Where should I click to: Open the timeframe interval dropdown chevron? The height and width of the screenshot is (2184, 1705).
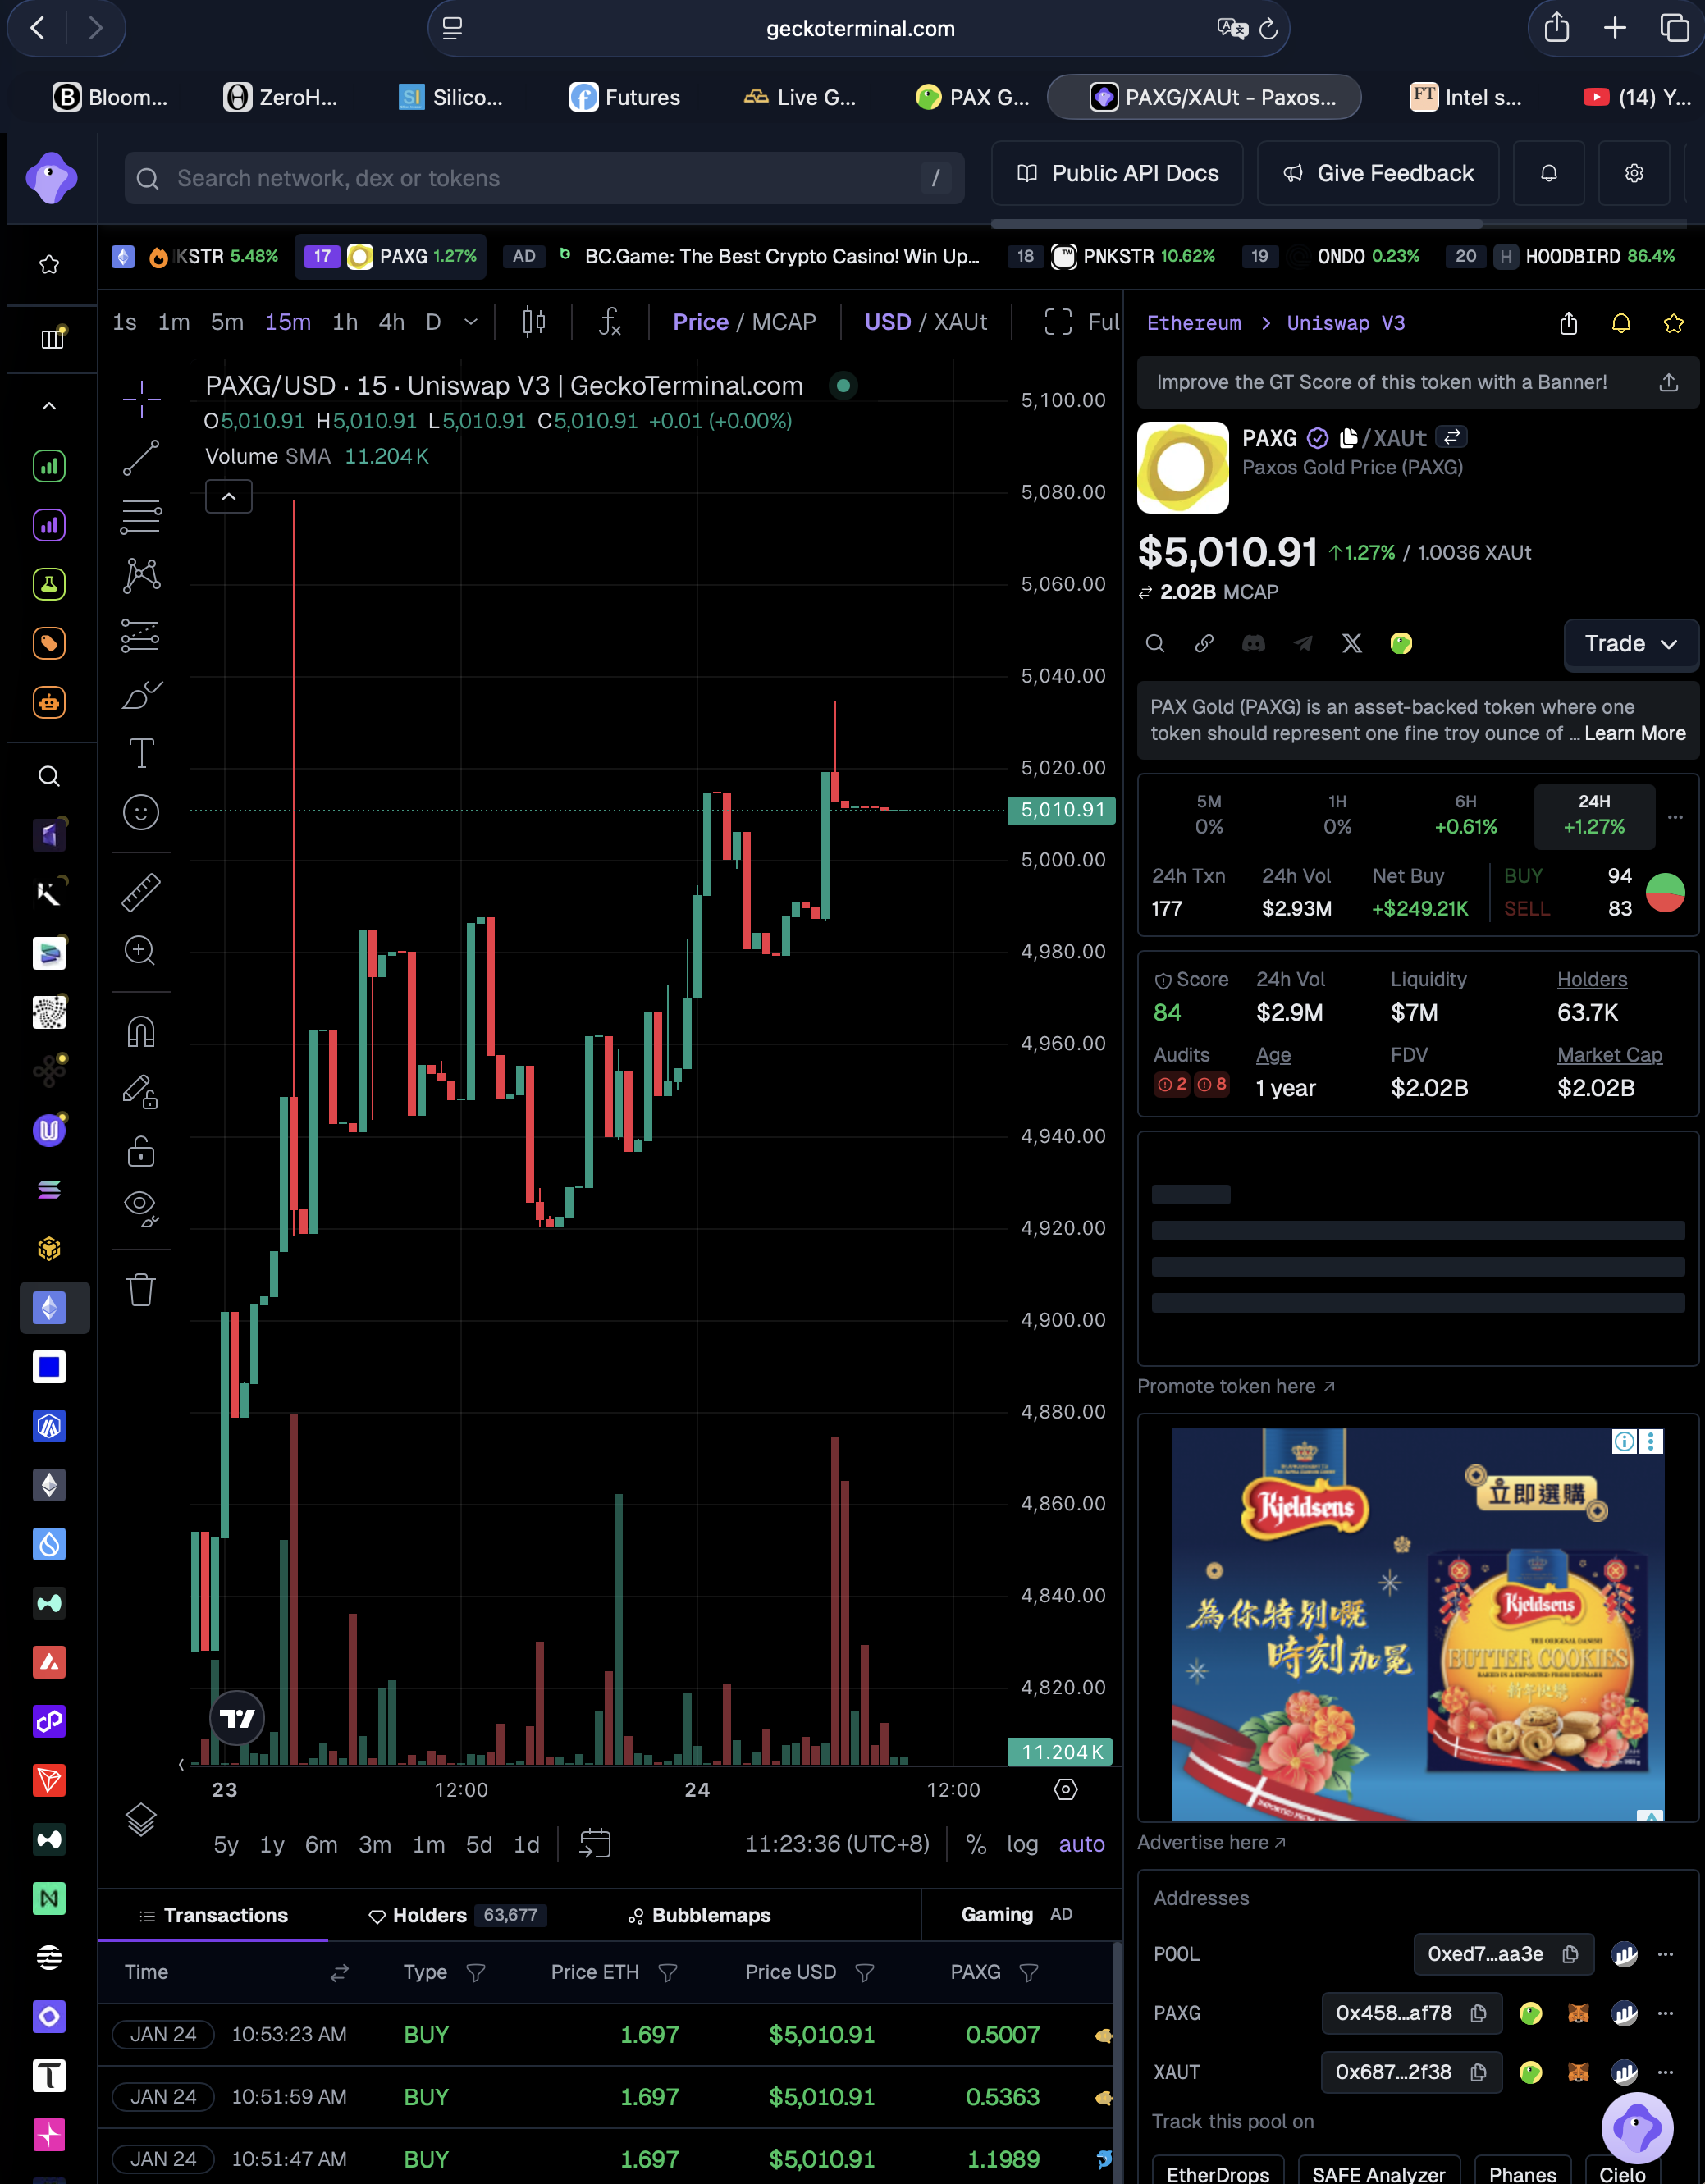pos(470,322)
